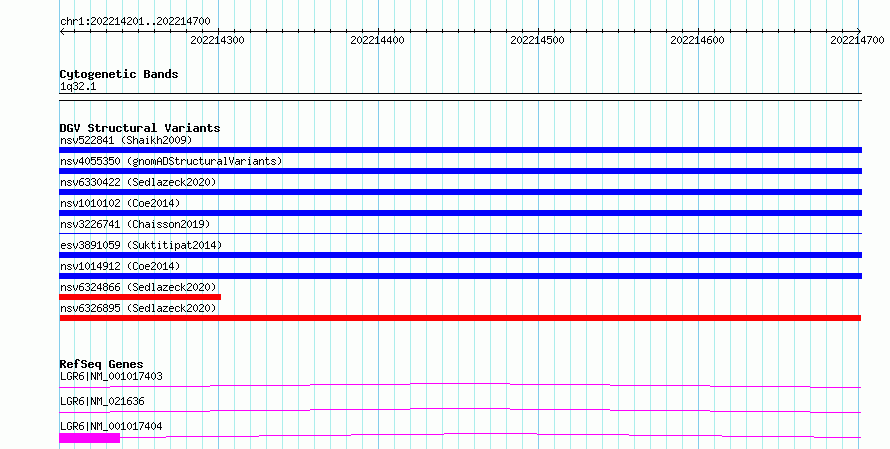Screen dimensions: 890x449
Task: Click the LGR6|NM_001017403 transcript label
Action: pos(111,376)
